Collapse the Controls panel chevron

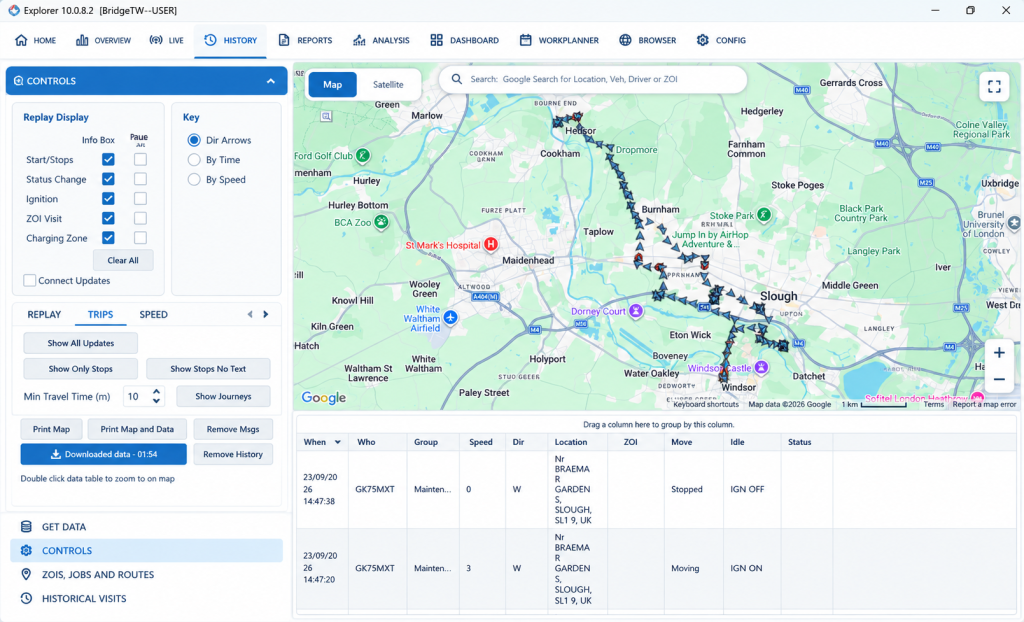(x=271, y=81)
